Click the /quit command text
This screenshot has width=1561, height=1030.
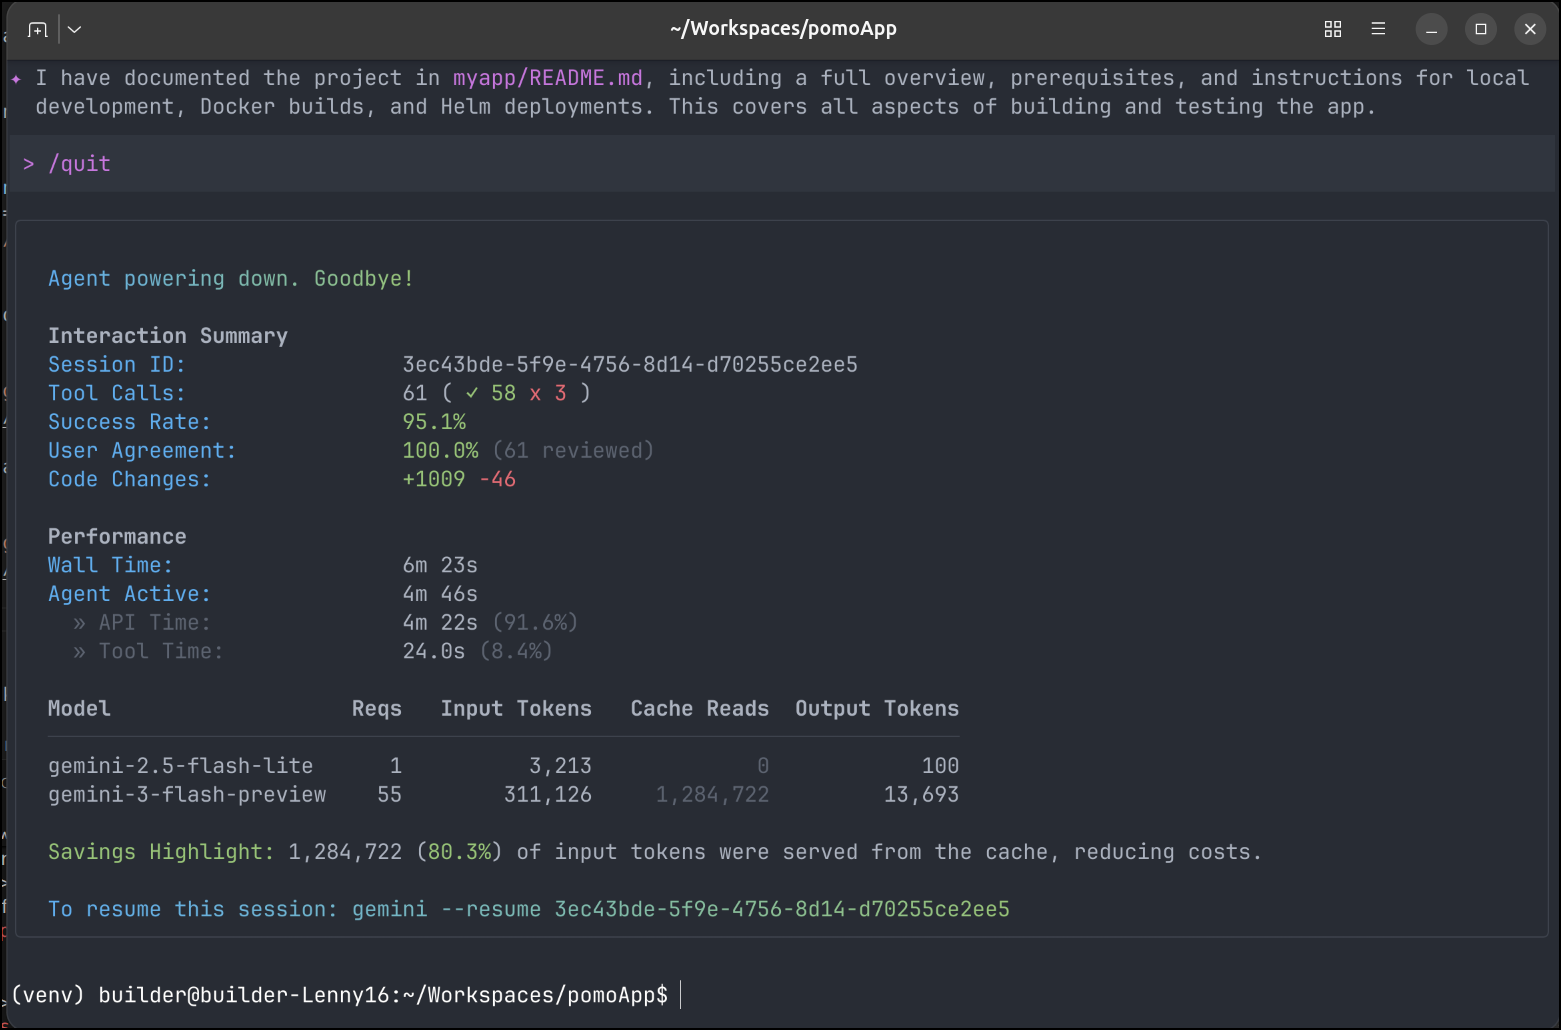point(79,164)
